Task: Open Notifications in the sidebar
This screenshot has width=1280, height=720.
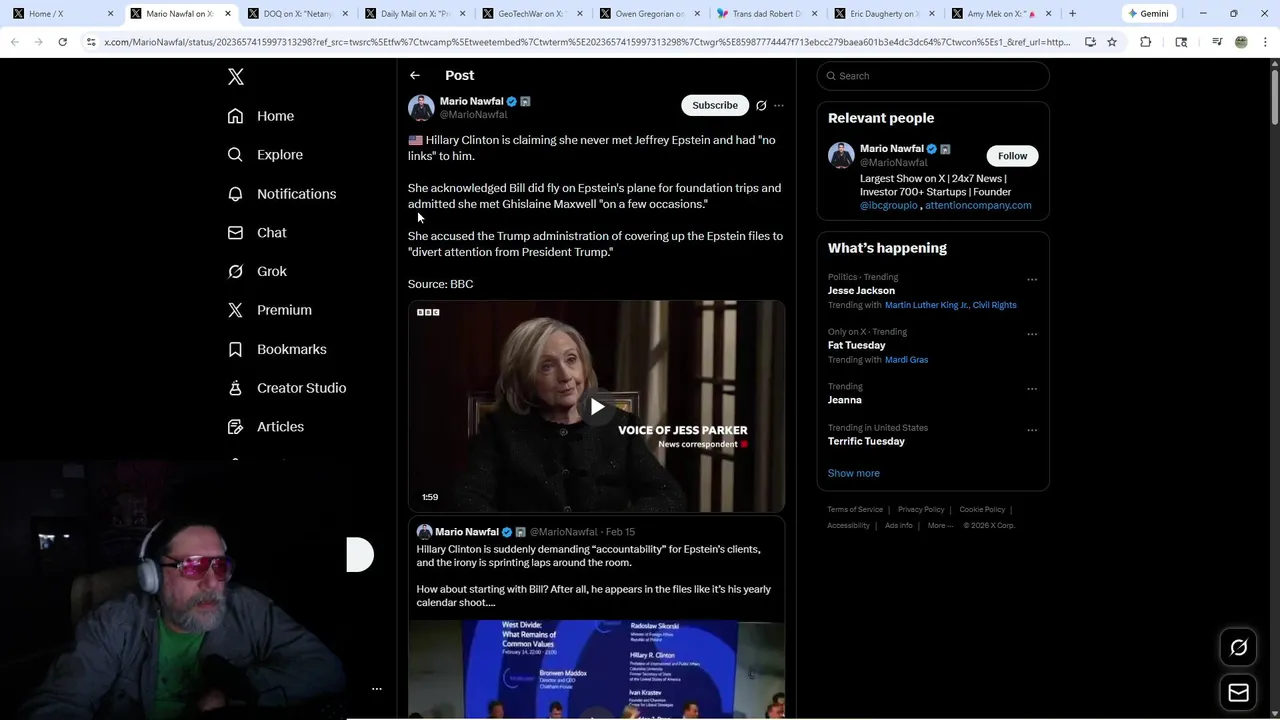Action: pyautogui.click(x=281, y=194)
